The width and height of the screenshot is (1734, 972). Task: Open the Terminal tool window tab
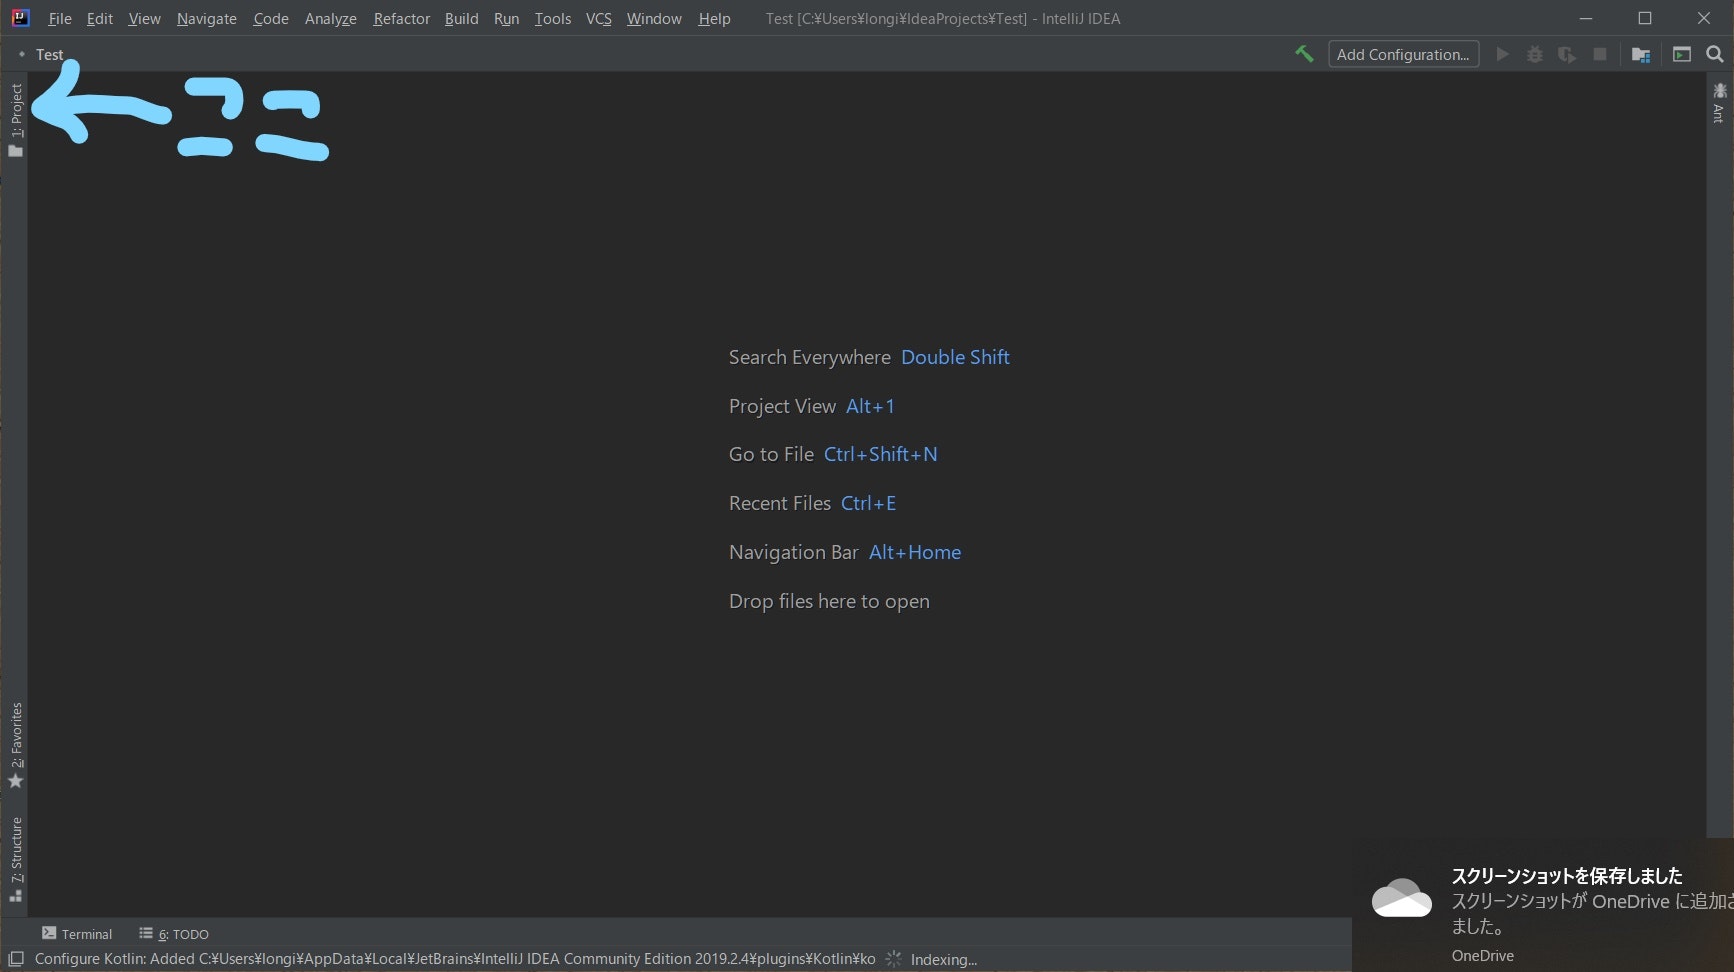click(x=77, y=934)
